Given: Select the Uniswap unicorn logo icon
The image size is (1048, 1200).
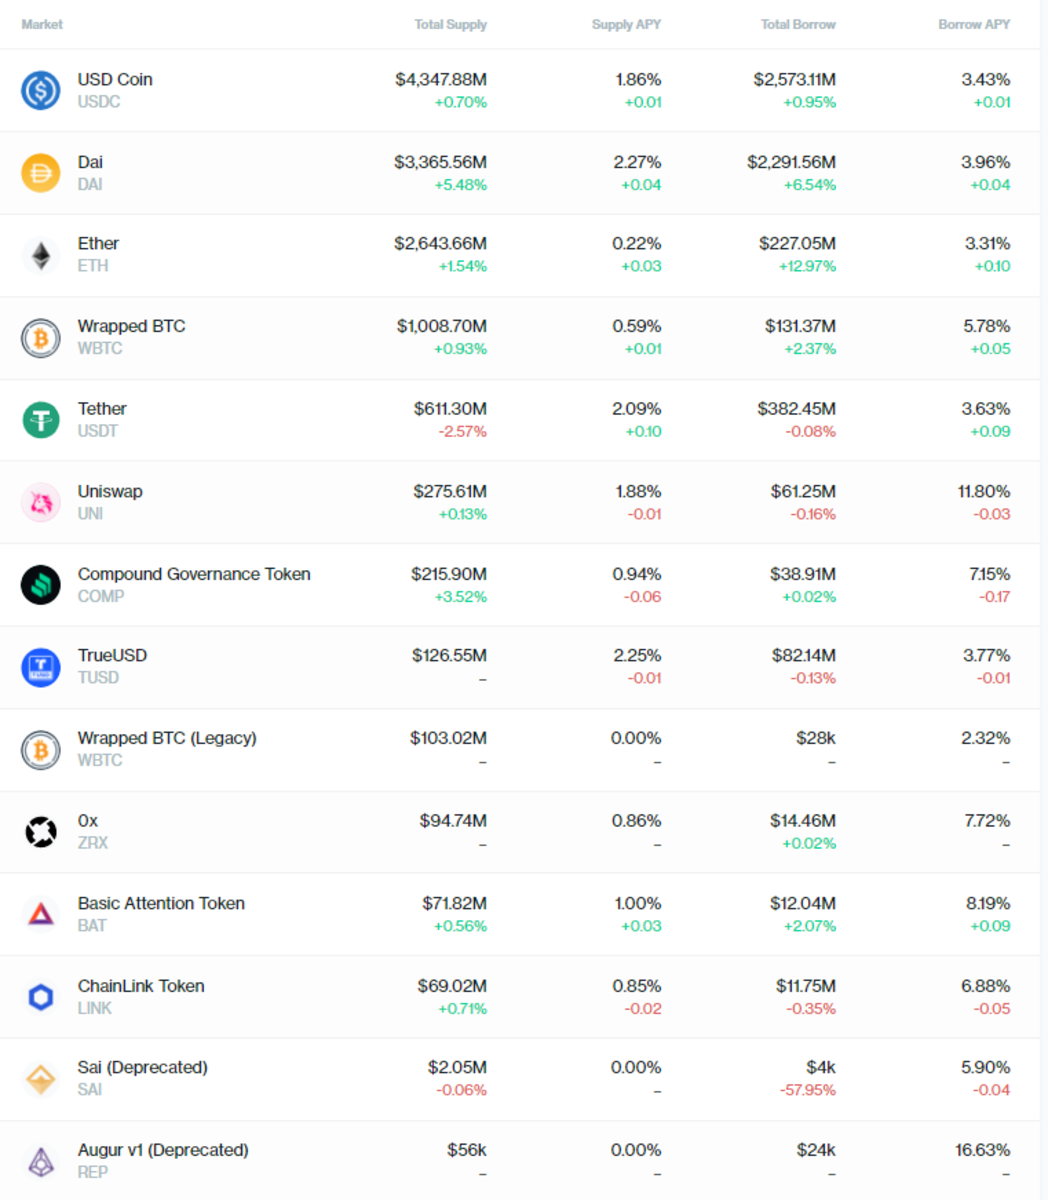Looking at the screenshot, I should pyautogui.click(x=41, y=502).
